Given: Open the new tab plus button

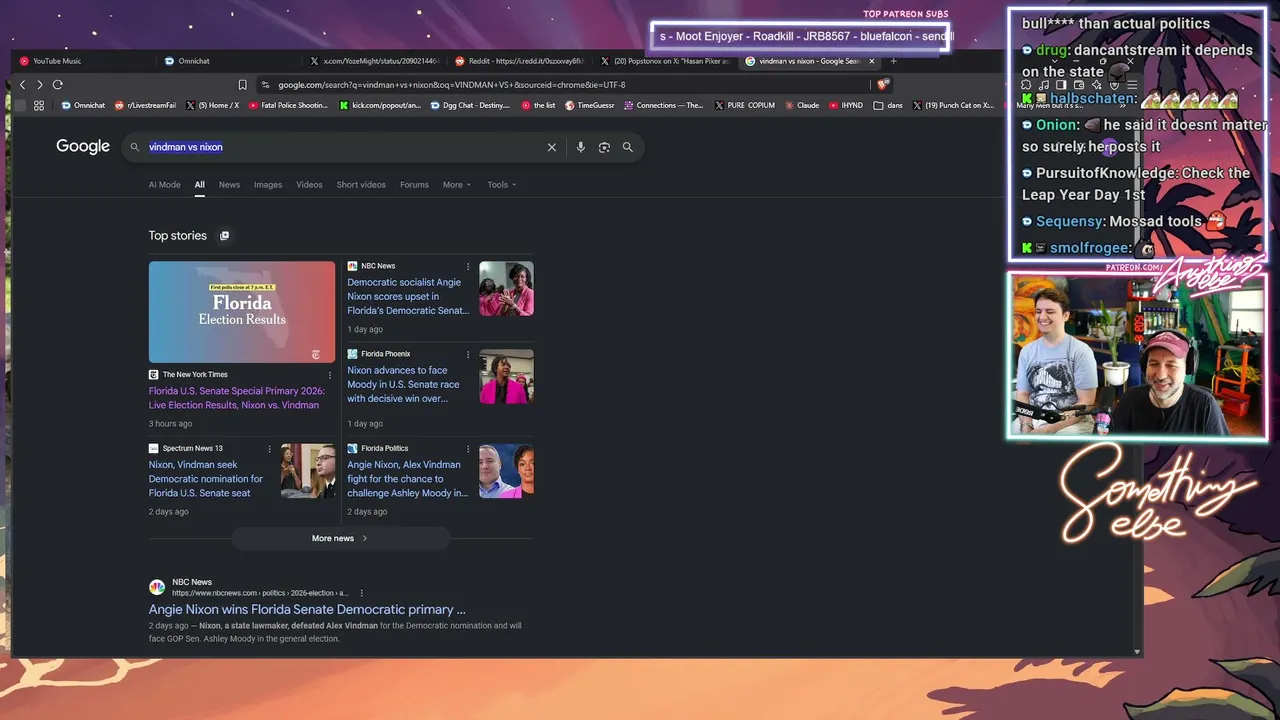Looking at the screenshot, I should coord(893,61).
